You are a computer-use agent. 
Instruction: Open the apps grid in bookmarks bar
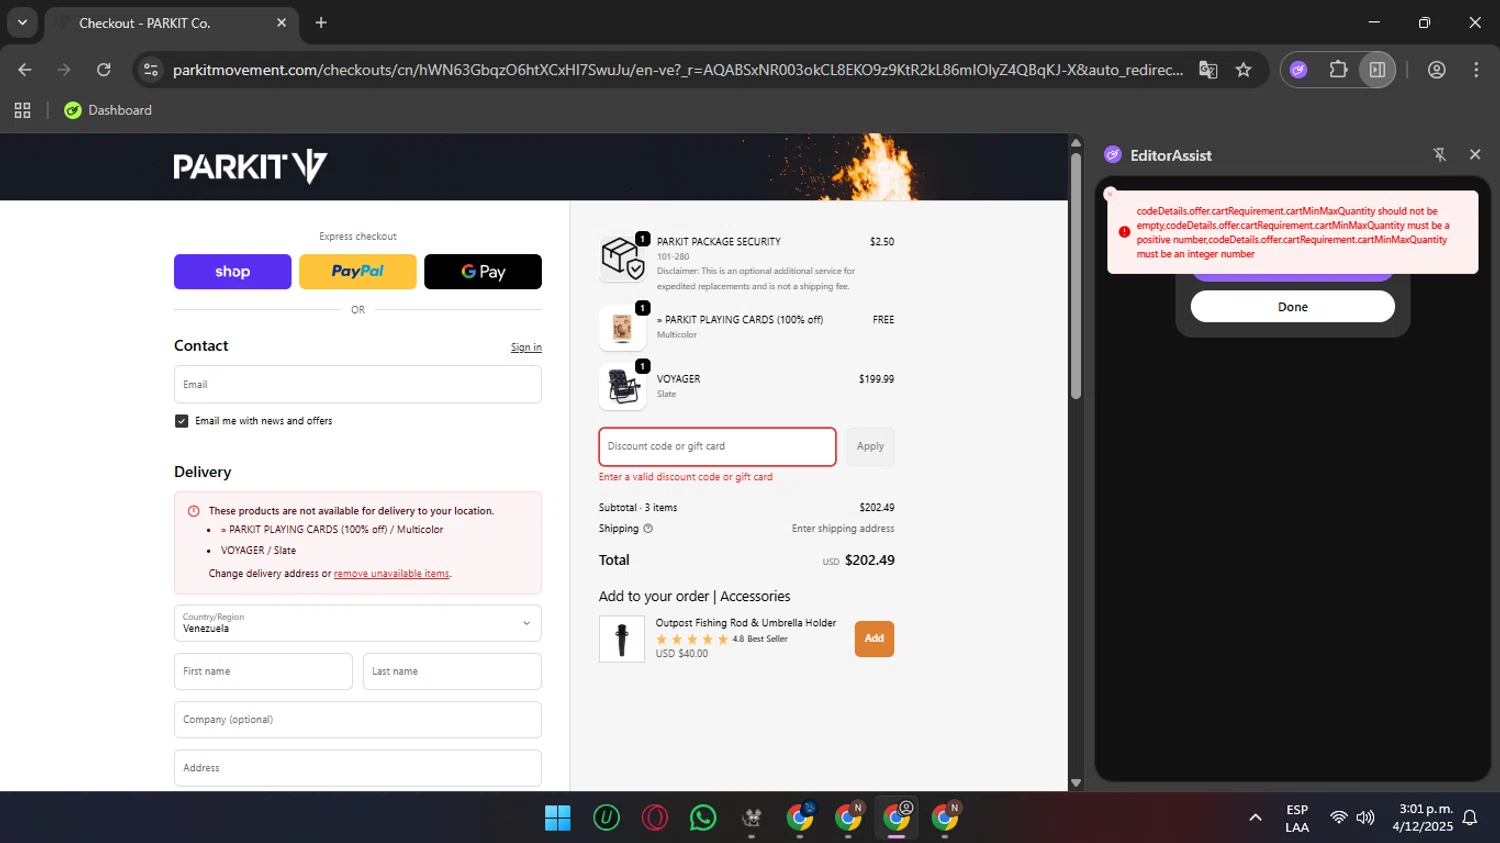[22, 110]
